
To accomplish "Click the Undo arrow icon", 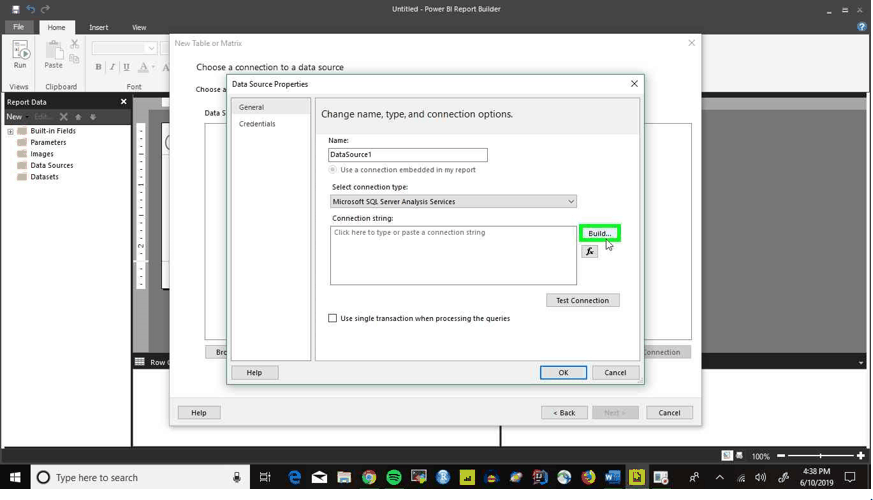I will pyautogui.click(x=31, y=9).
